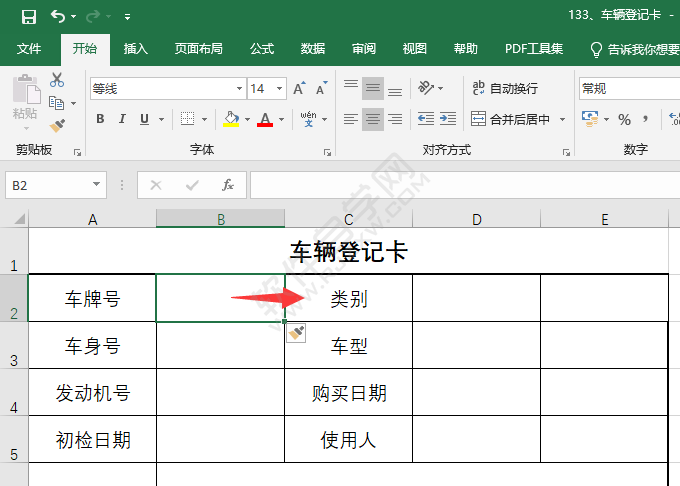680x486 pixels.
Task: Toggle 自动换行 wrap text
Action: 505,88
